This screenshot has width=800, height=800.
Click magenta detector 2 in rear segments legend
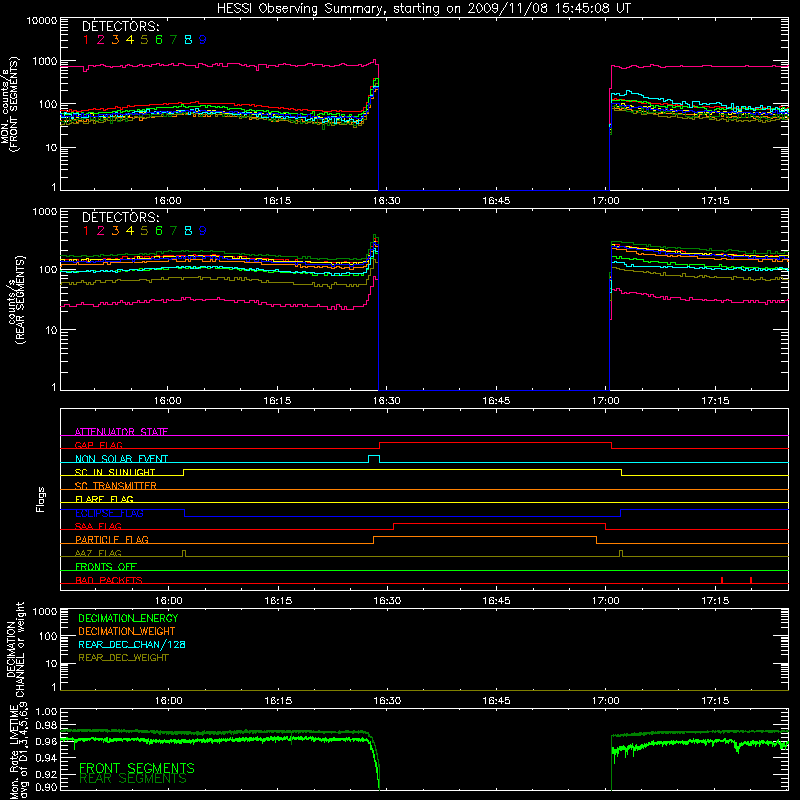click(x=101, y=231)
